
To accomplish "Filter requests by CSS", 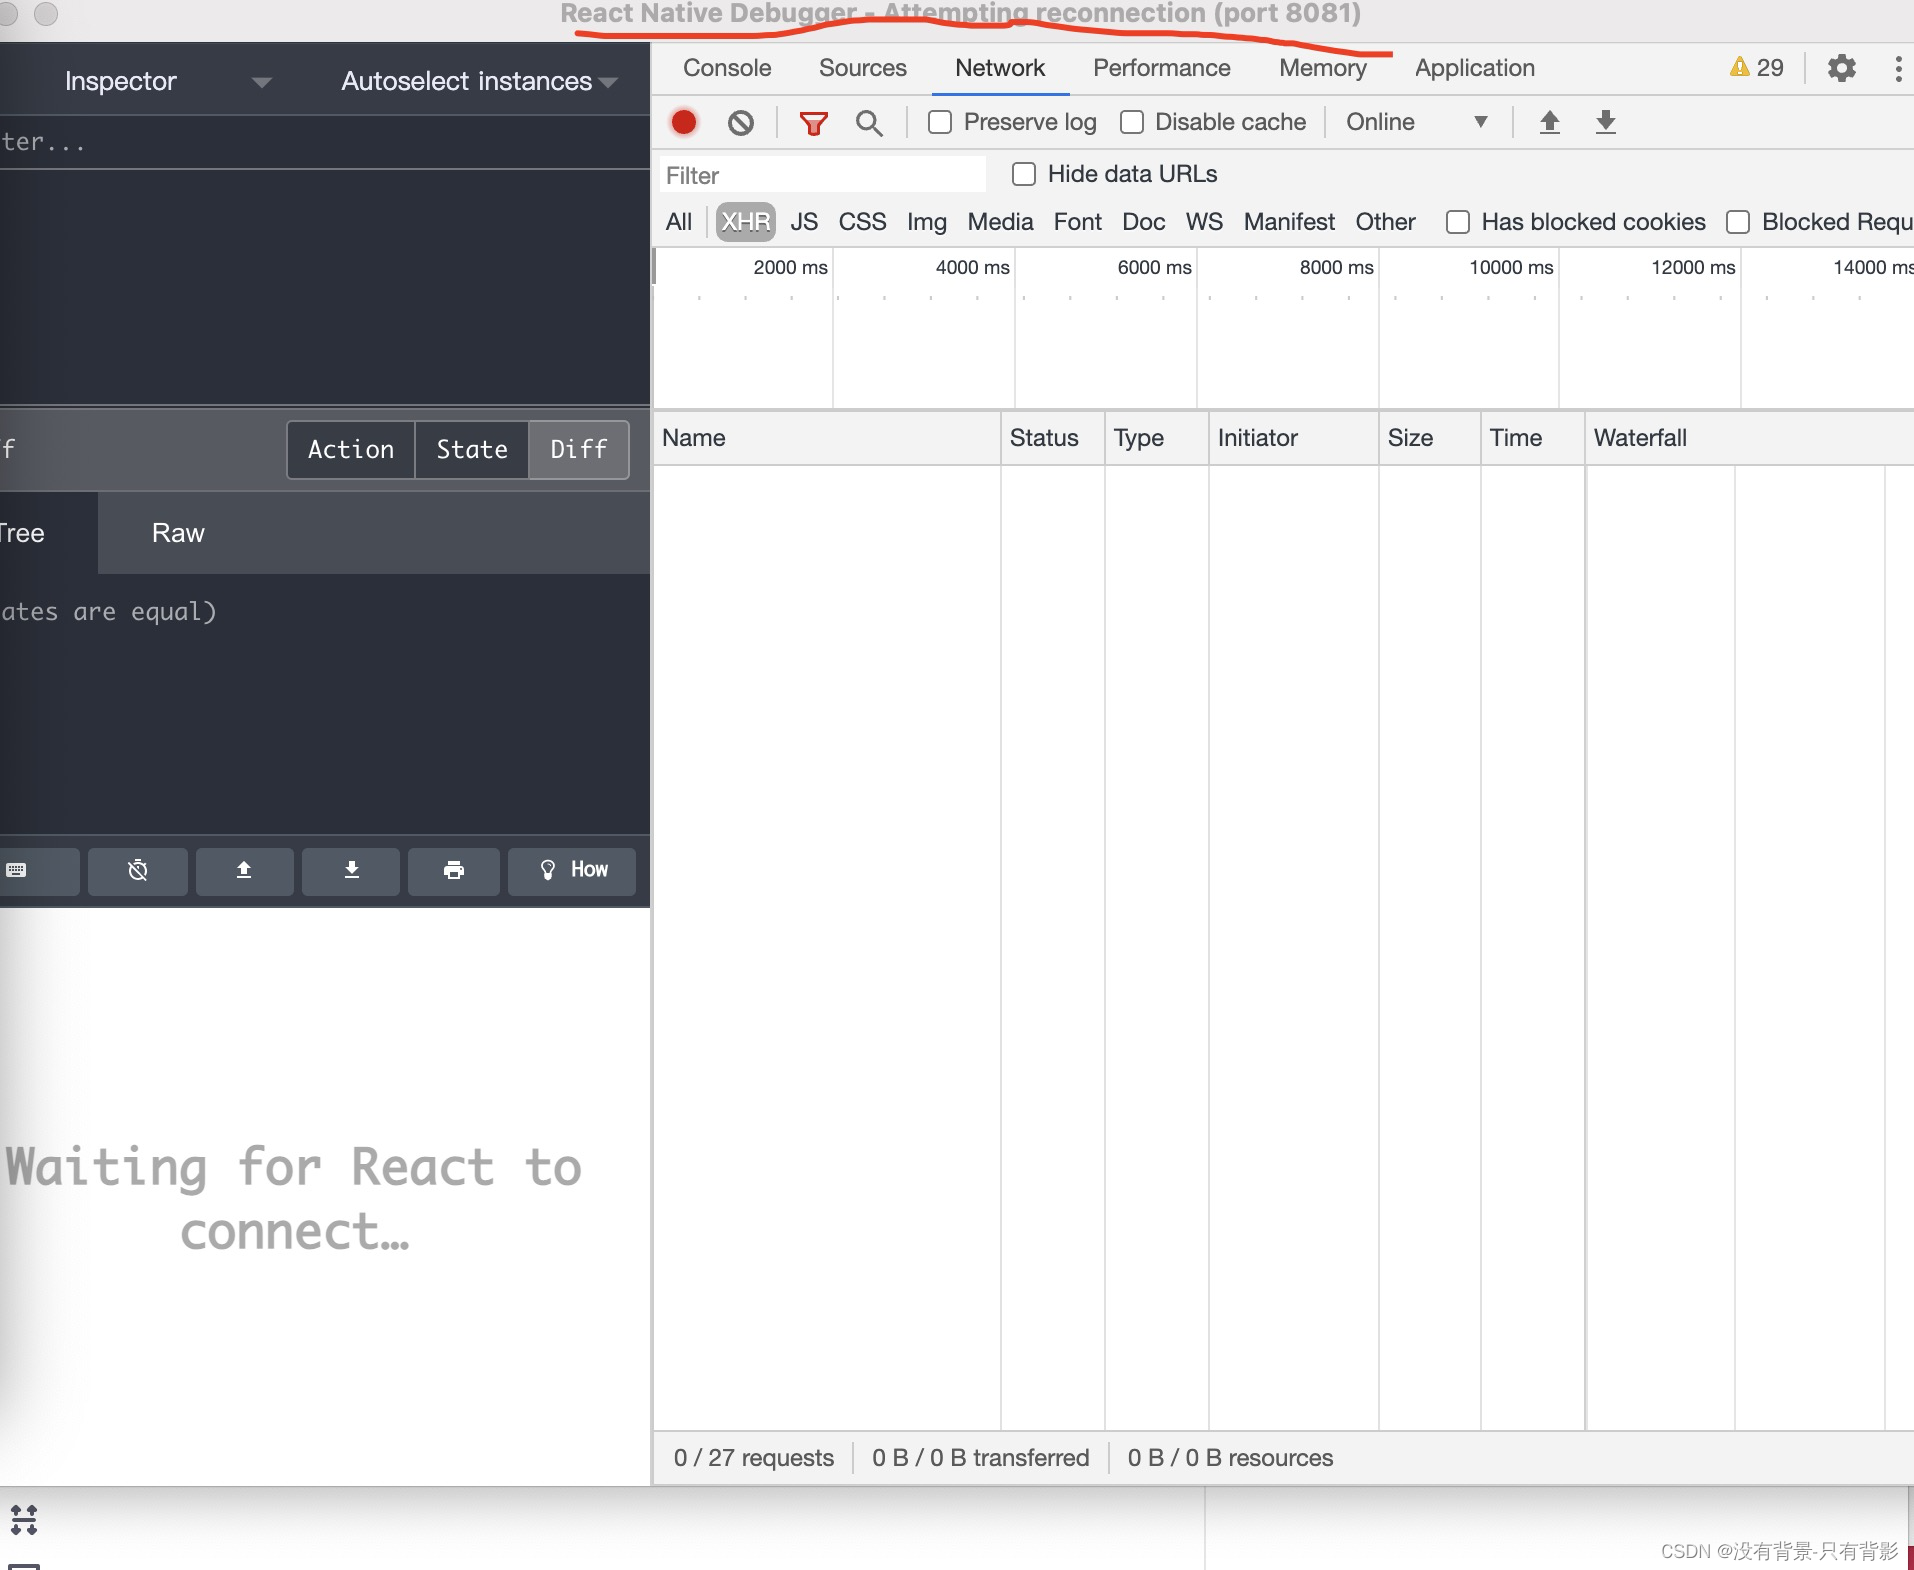I will (x=863, y=222).
